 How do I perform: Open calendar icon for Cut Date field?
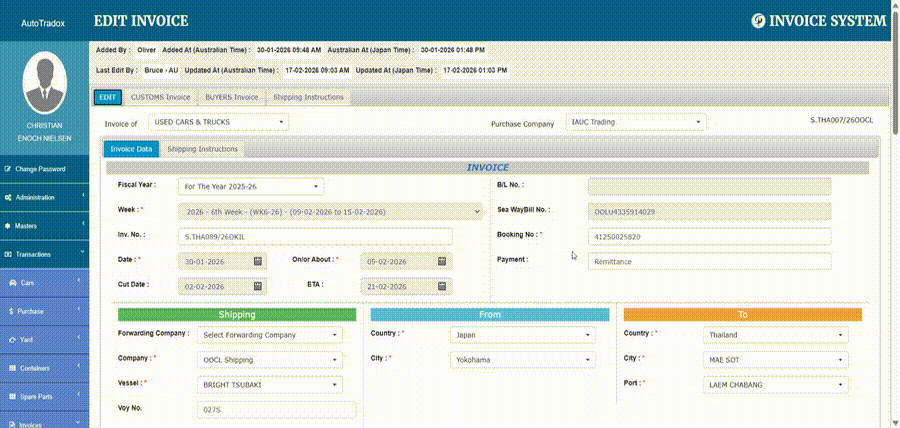click(258, 286)
